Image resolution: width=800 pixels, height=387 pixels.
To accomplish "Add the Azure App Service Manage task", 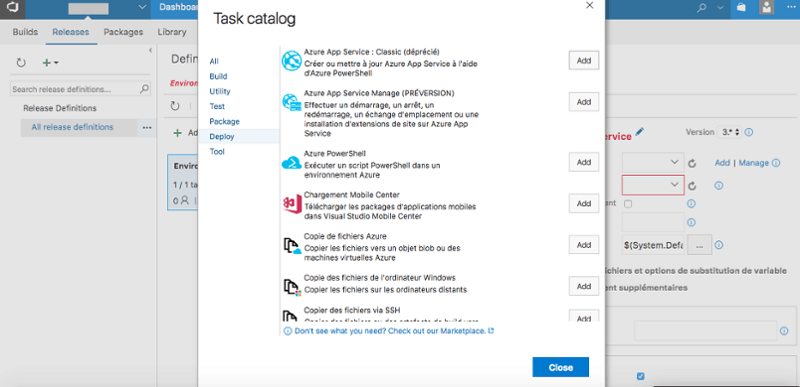I will coord(584,102).
